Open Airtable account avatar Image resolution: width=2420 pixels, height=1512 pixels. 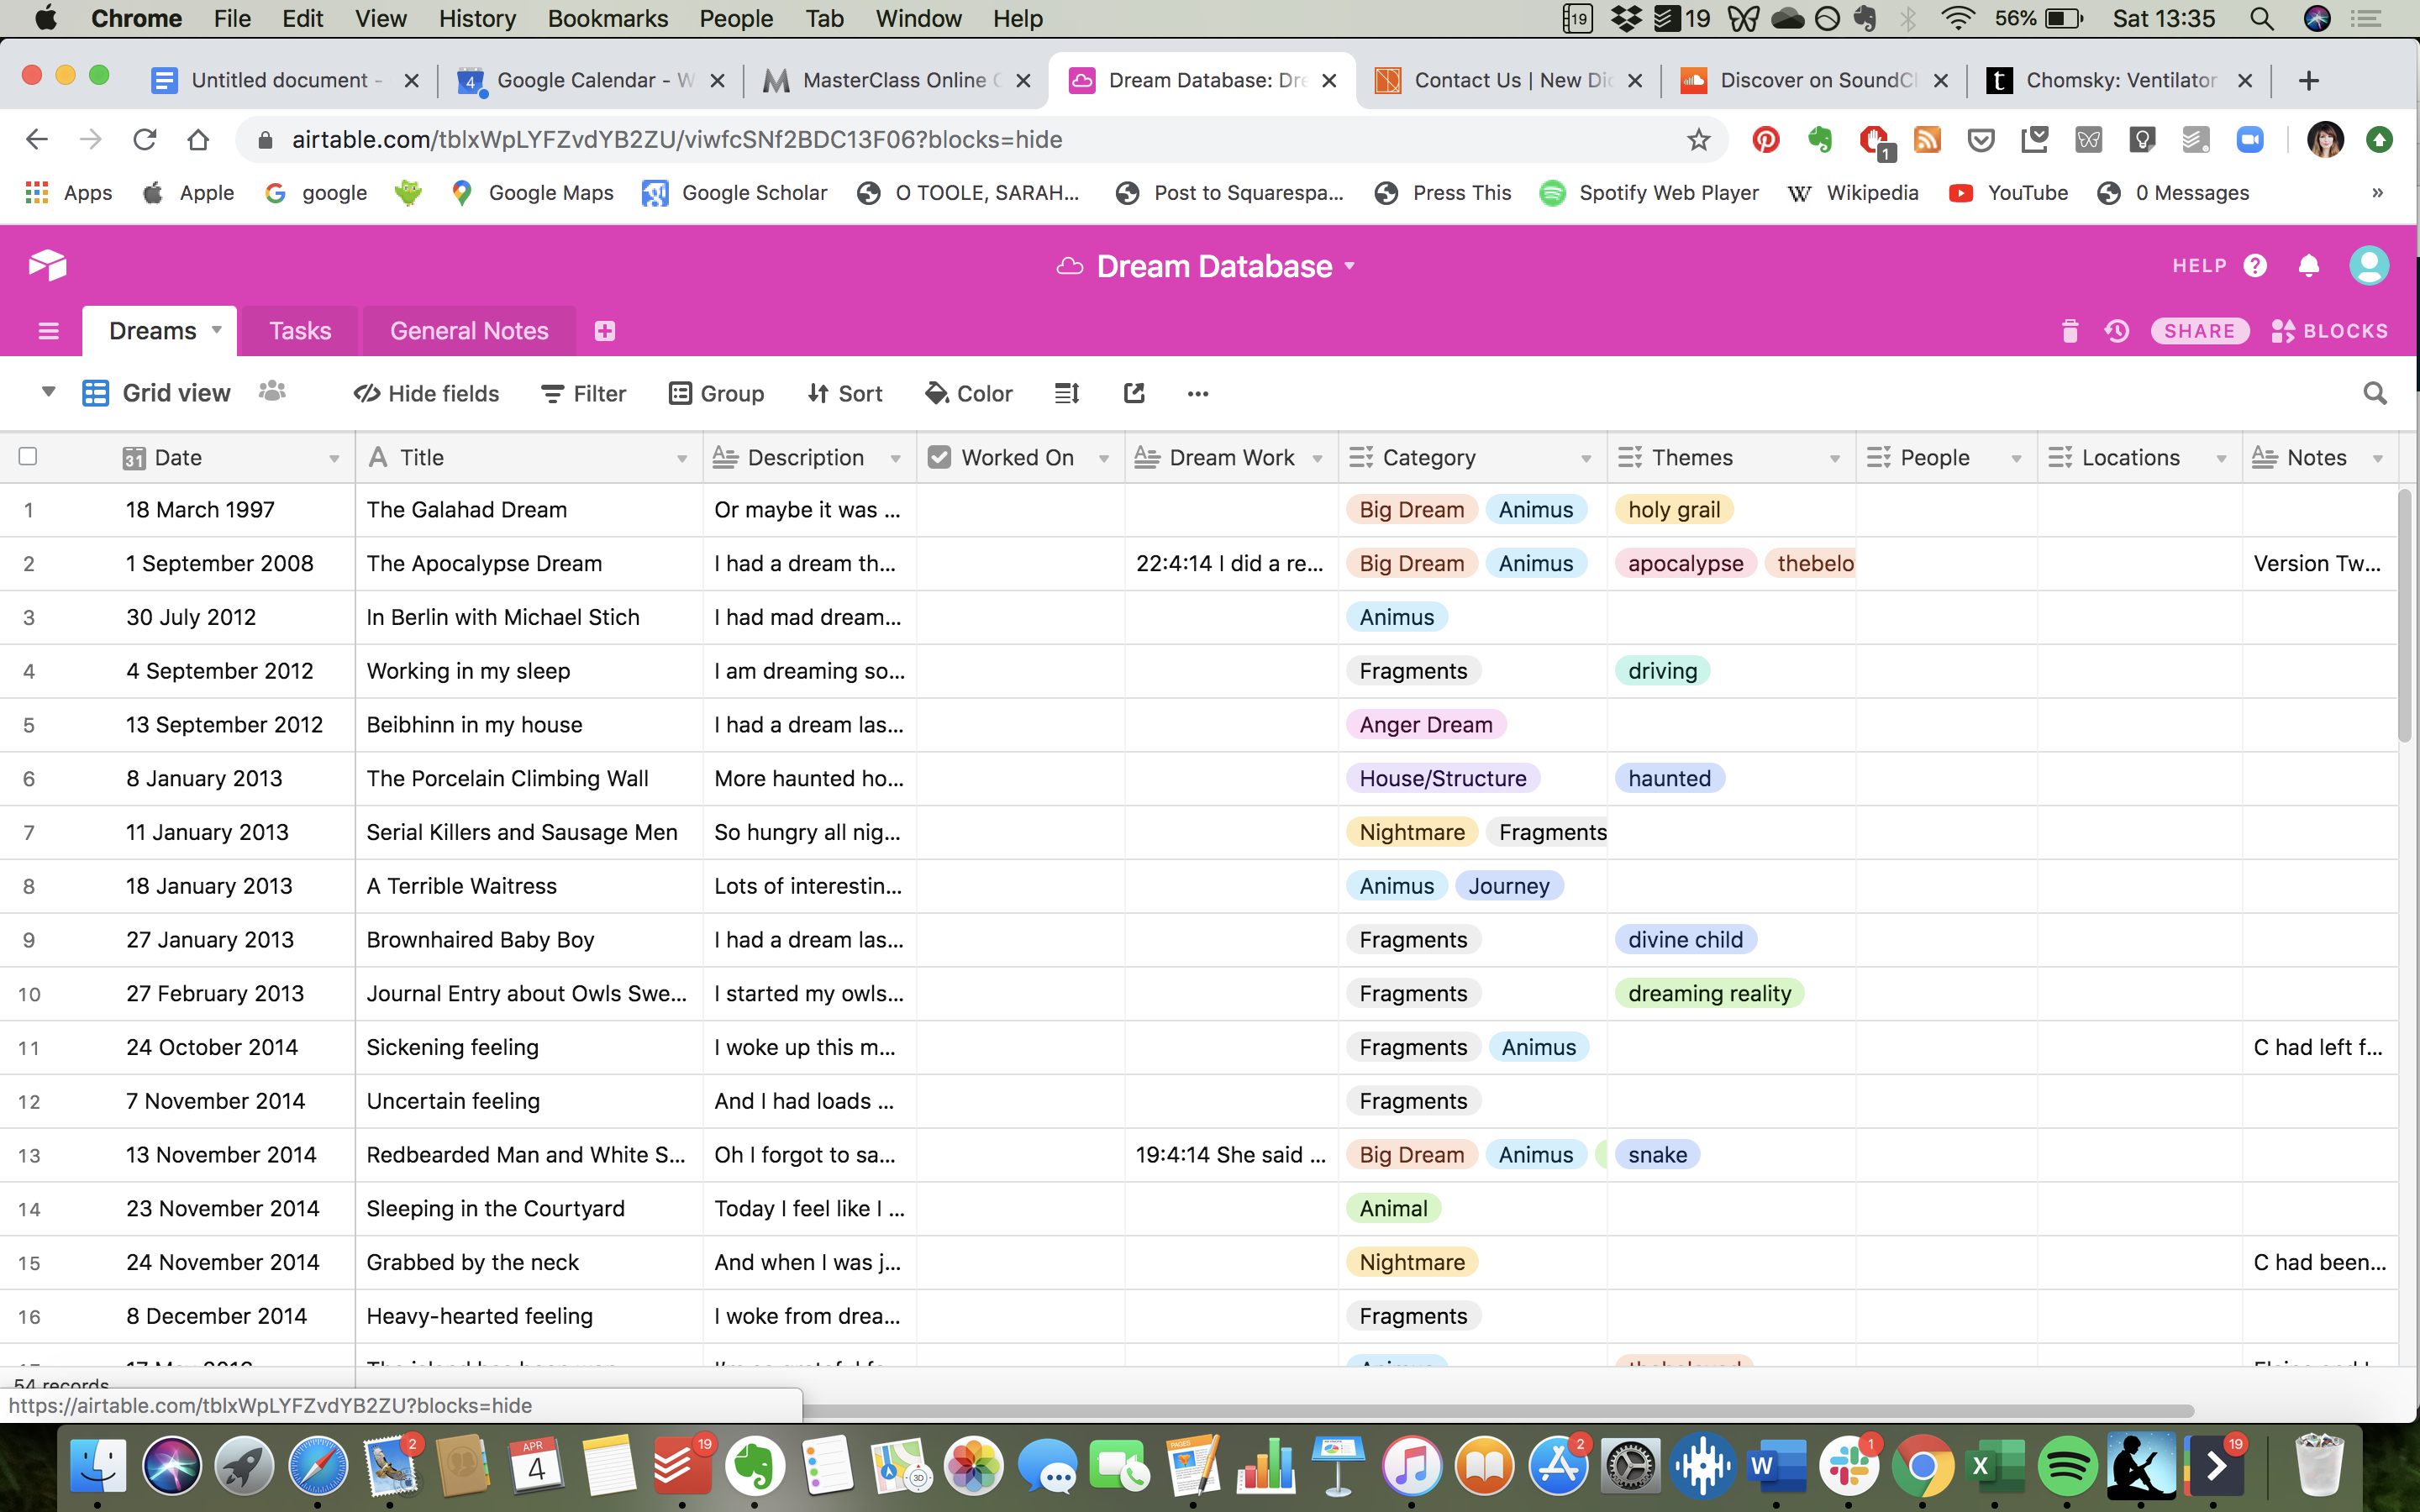(x=2369, y=266)
